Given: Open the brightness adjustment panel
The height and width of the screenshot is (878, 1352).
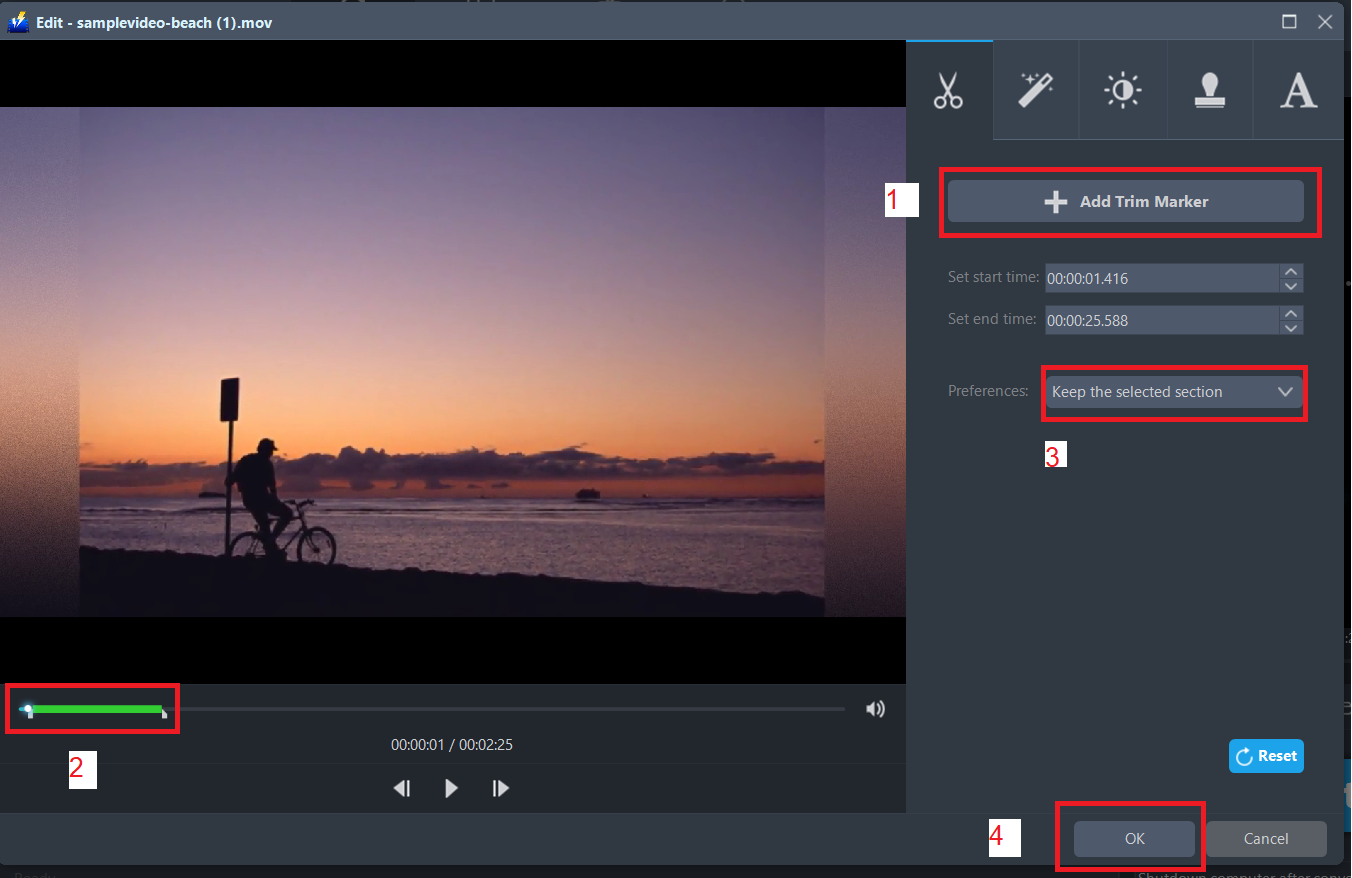Looking at the screenshot, I should (1122, 90).
